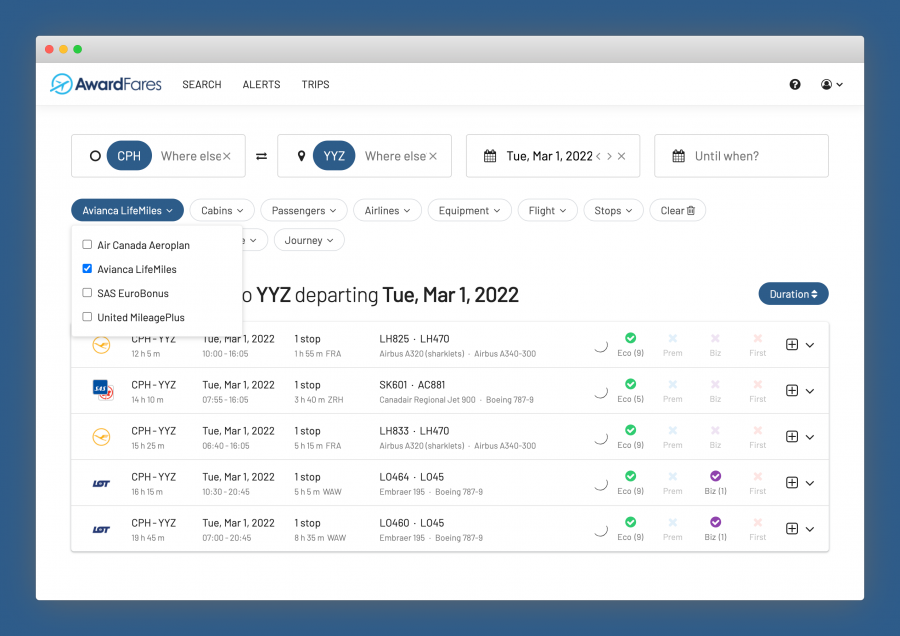
Task: Expand details of the LO460 flight row
Action: coord(810,529)
